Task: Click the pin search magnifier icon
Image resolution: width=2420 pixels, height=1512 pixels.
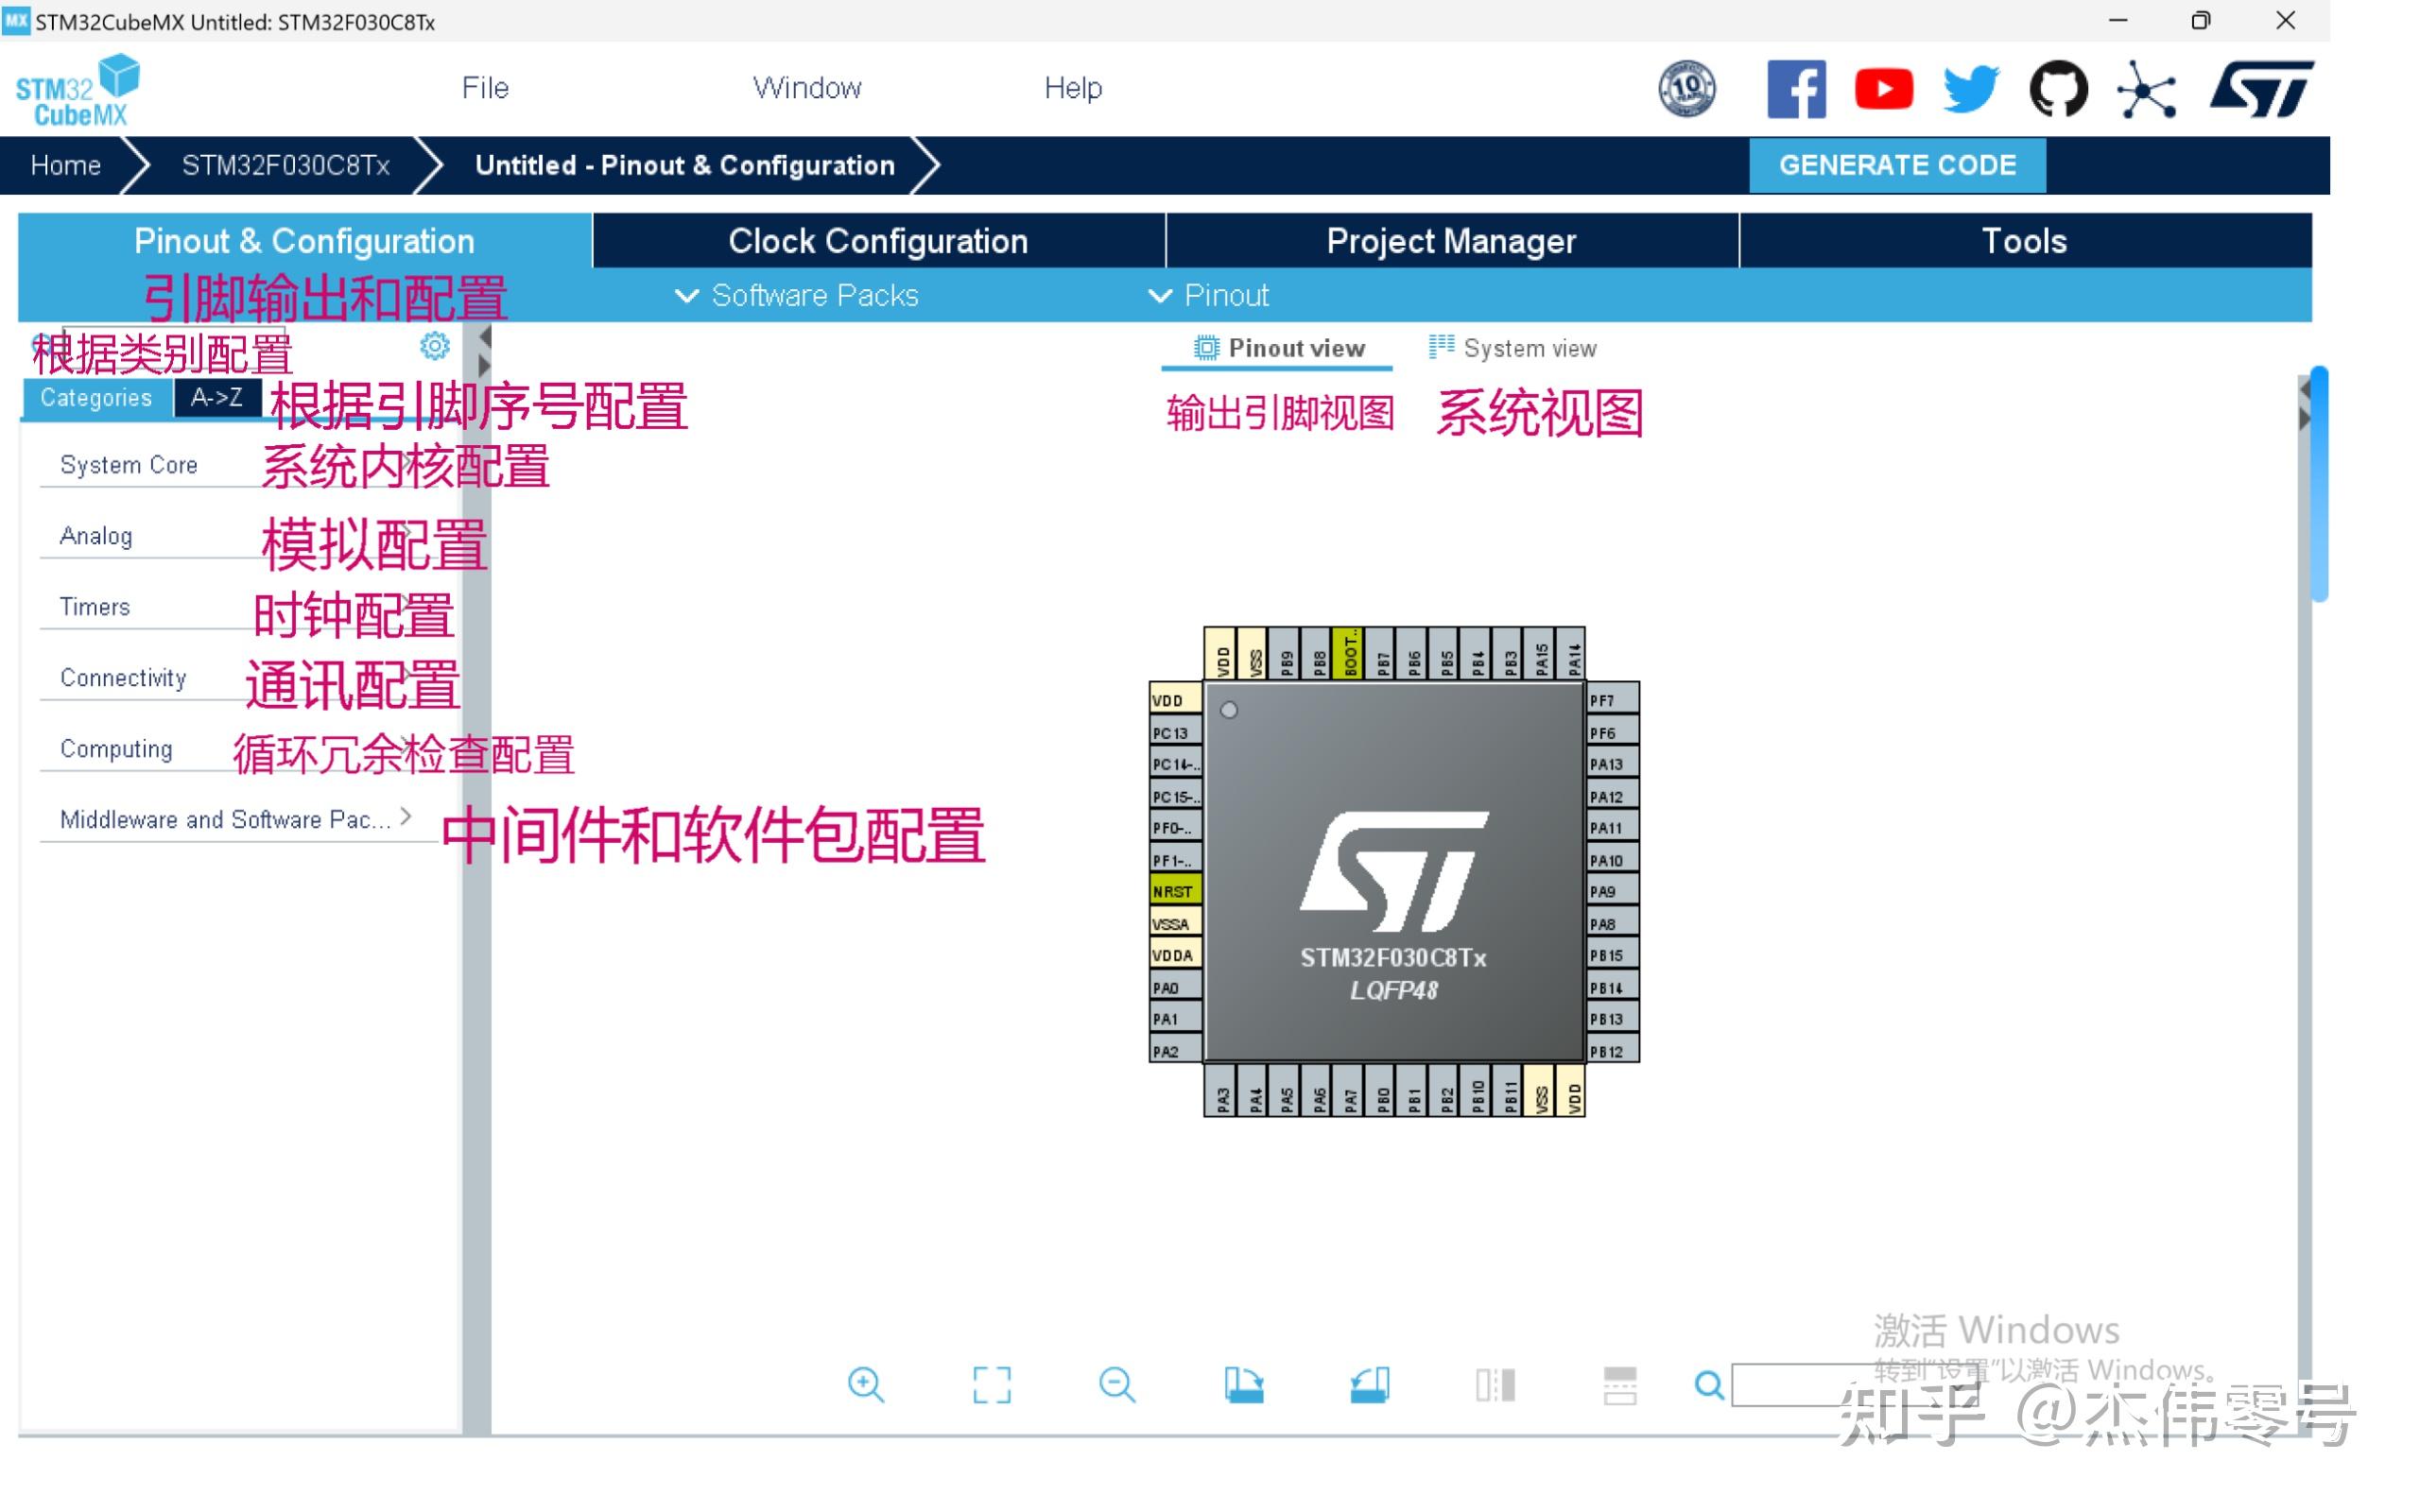Action: tap(1708, 1385)
